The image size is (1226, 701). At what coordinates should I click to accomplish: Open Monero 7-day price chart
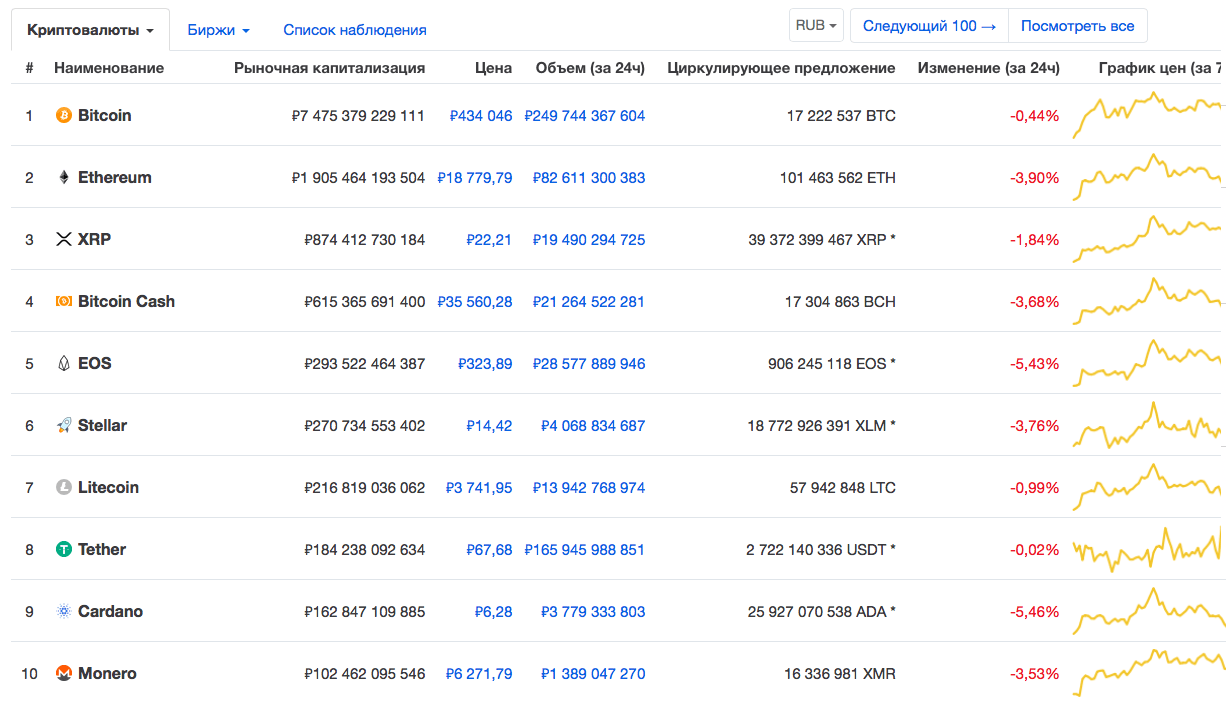coord(1148,672)
